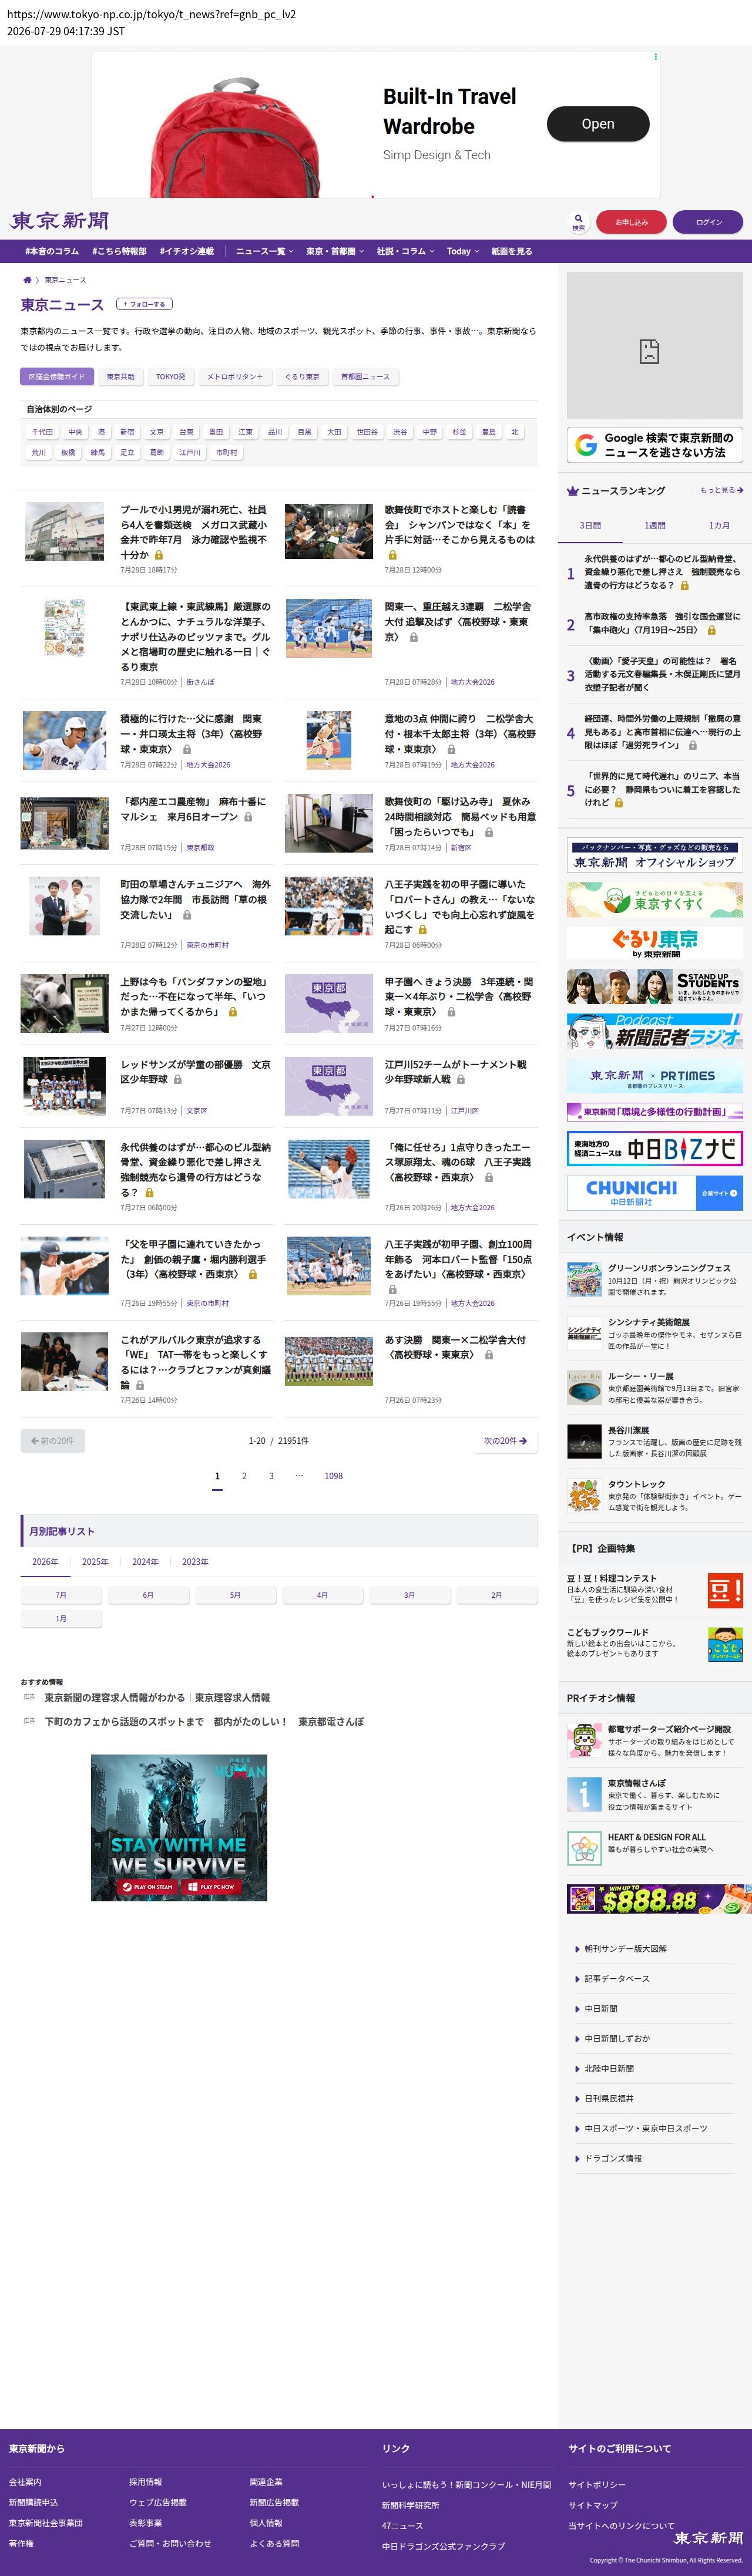
Task: Go to page 2 in pagination
Action: pos(244,1476)
